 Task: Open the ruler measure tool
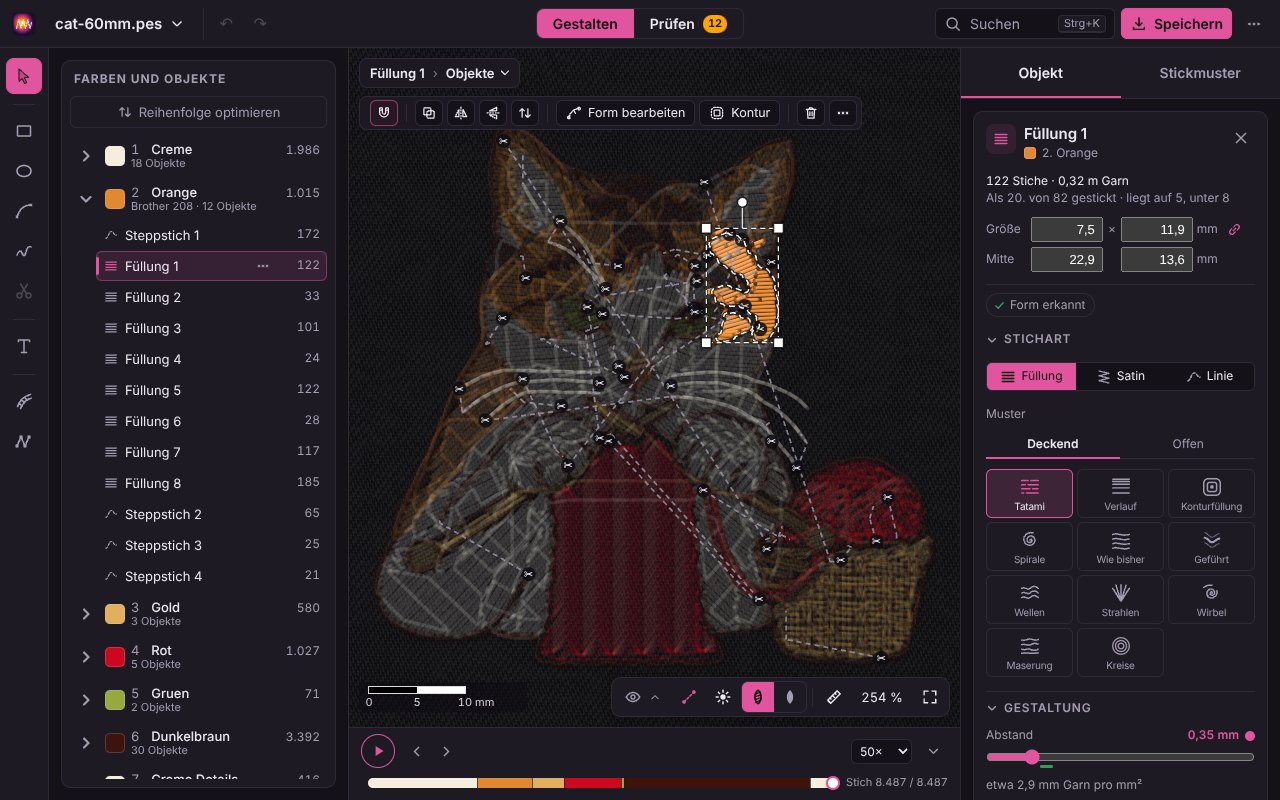tap(834, 698)
